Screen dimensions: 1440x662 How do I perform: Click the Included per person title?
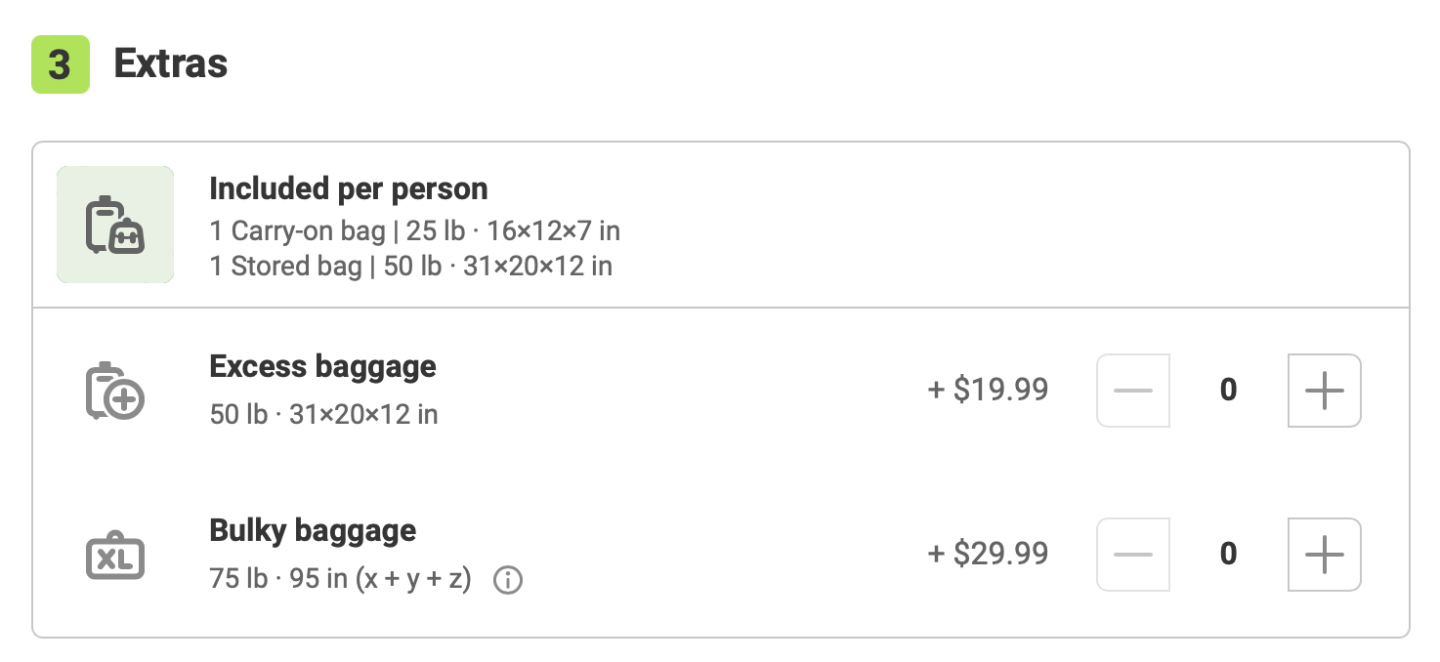point(348,188)
